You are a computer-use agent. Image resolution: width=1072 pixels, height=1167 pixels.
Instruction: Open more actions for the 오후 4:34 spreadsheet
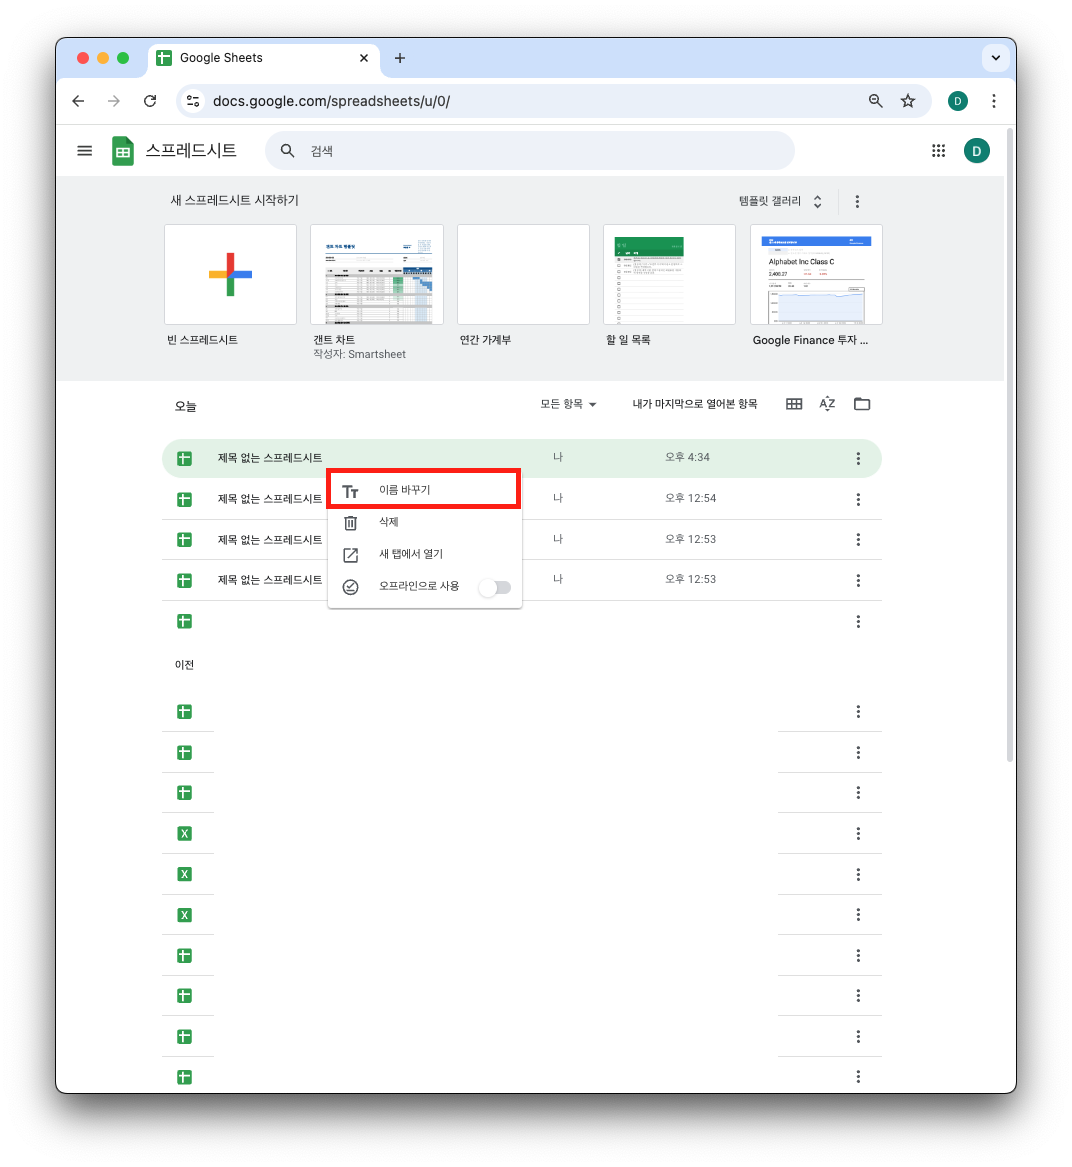pos(858,458)
